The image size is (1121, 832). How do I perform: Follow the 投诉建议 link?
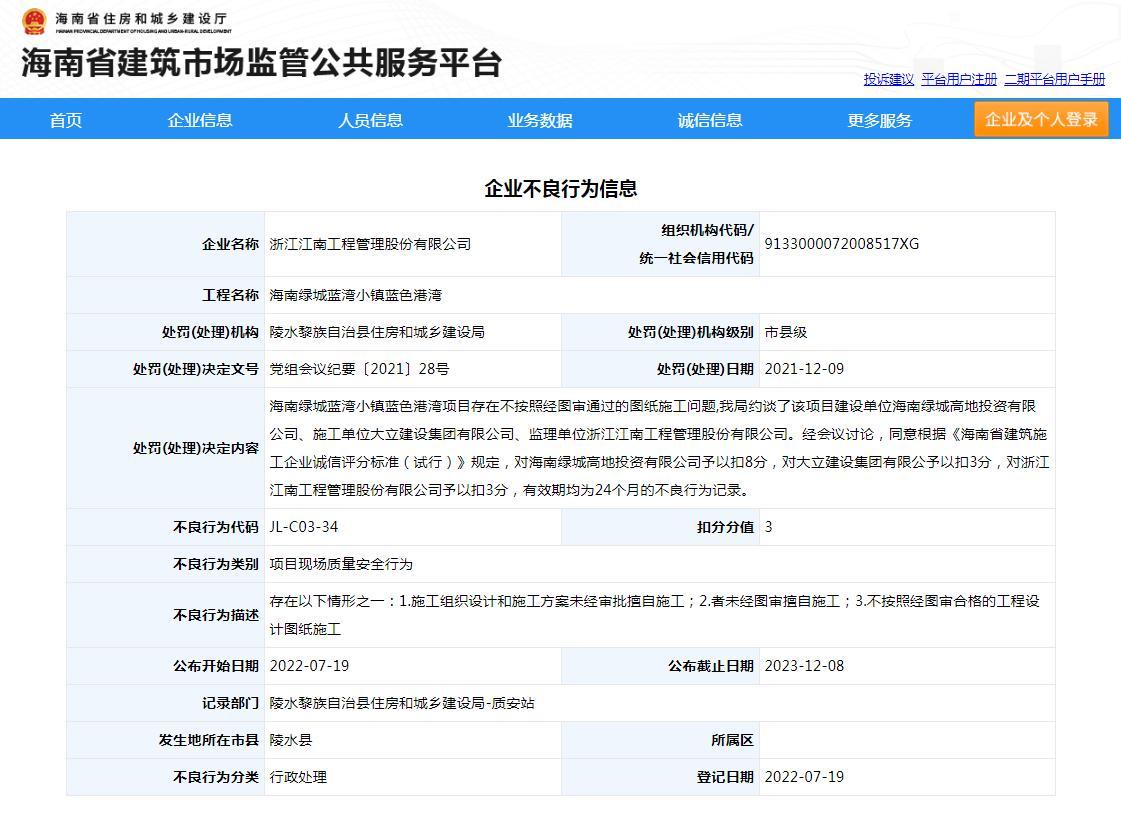[889, 79]
